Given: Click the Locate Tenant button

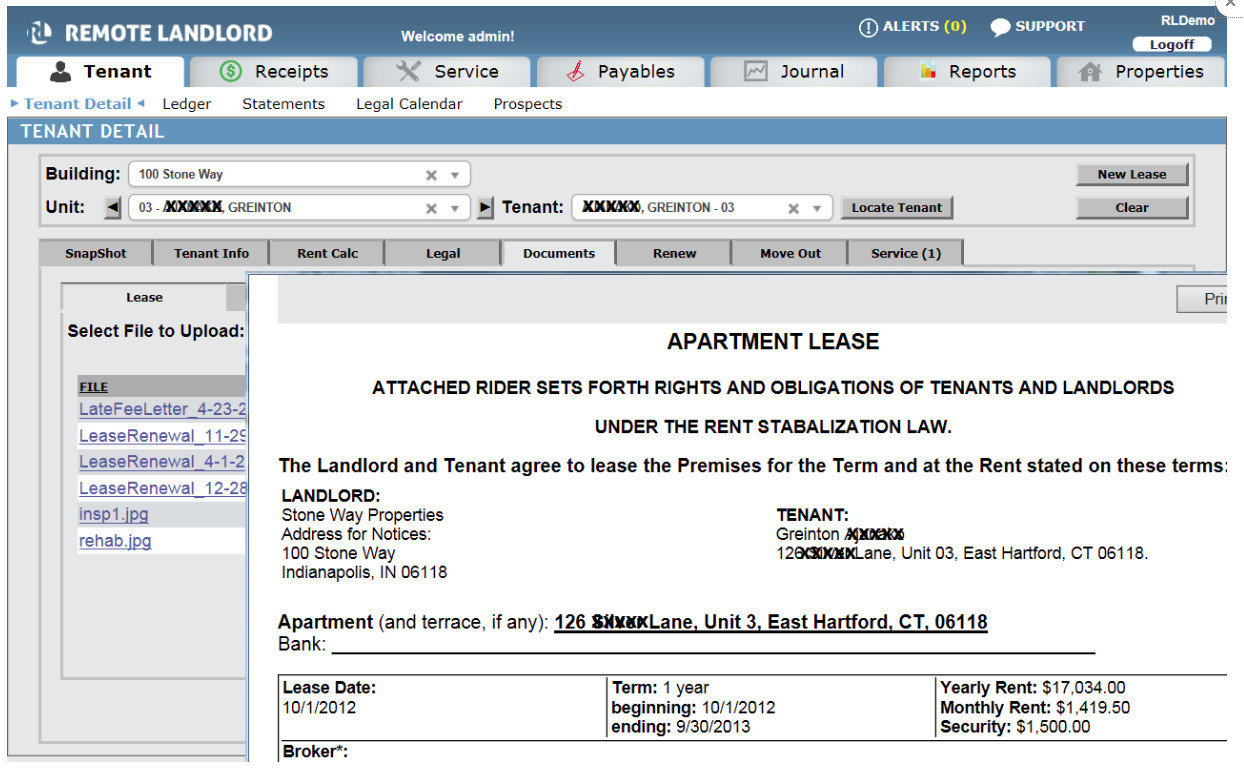Looking at the screenshot, I should tap(897, 207).
